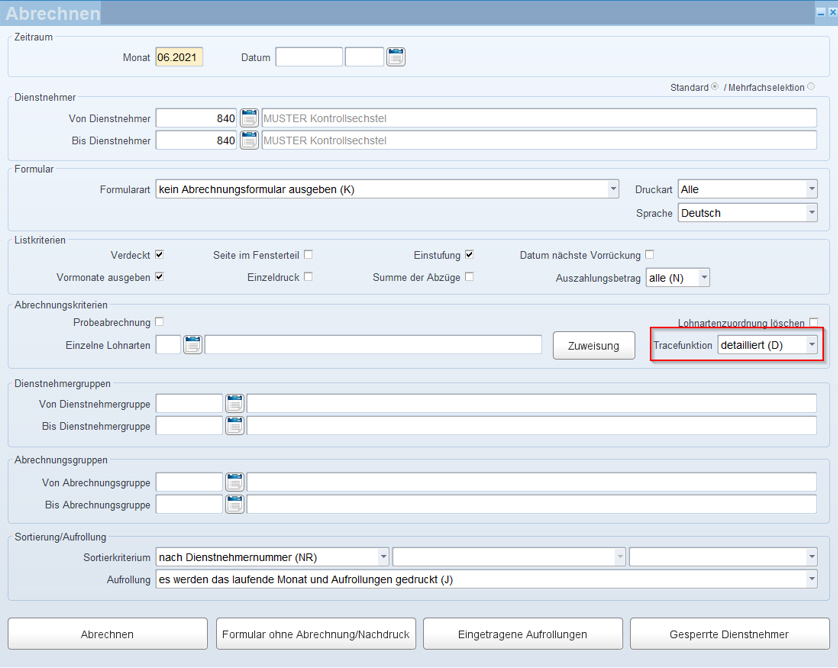Select the Mehrfachselektion radio button

tap(811, 87)
